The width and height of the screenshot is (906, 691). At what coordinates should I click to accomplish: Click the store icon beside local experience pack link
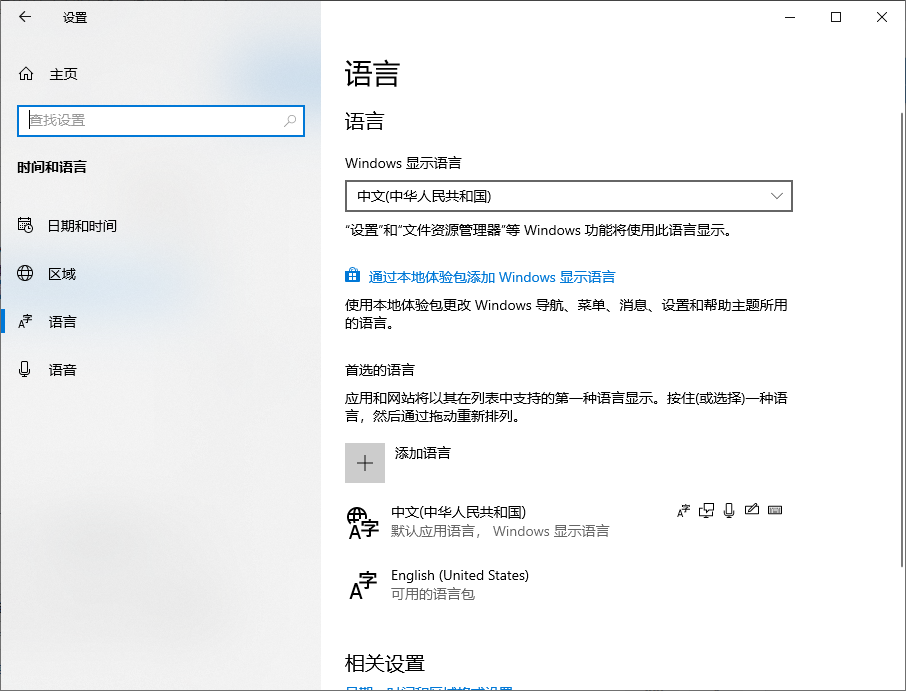point(352,277)
